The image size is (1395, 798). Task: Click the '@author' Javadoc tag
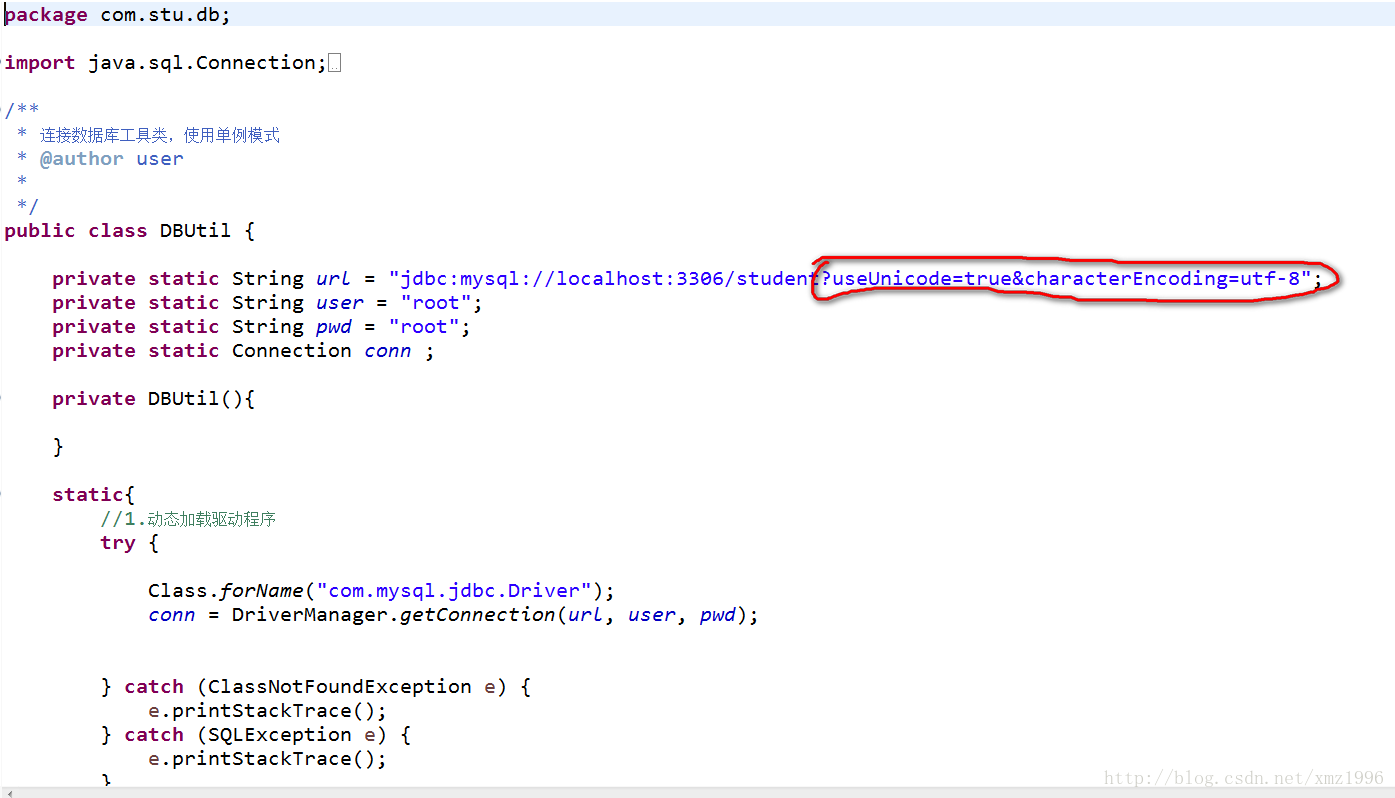pyautogui.click(x=82, y=159)
